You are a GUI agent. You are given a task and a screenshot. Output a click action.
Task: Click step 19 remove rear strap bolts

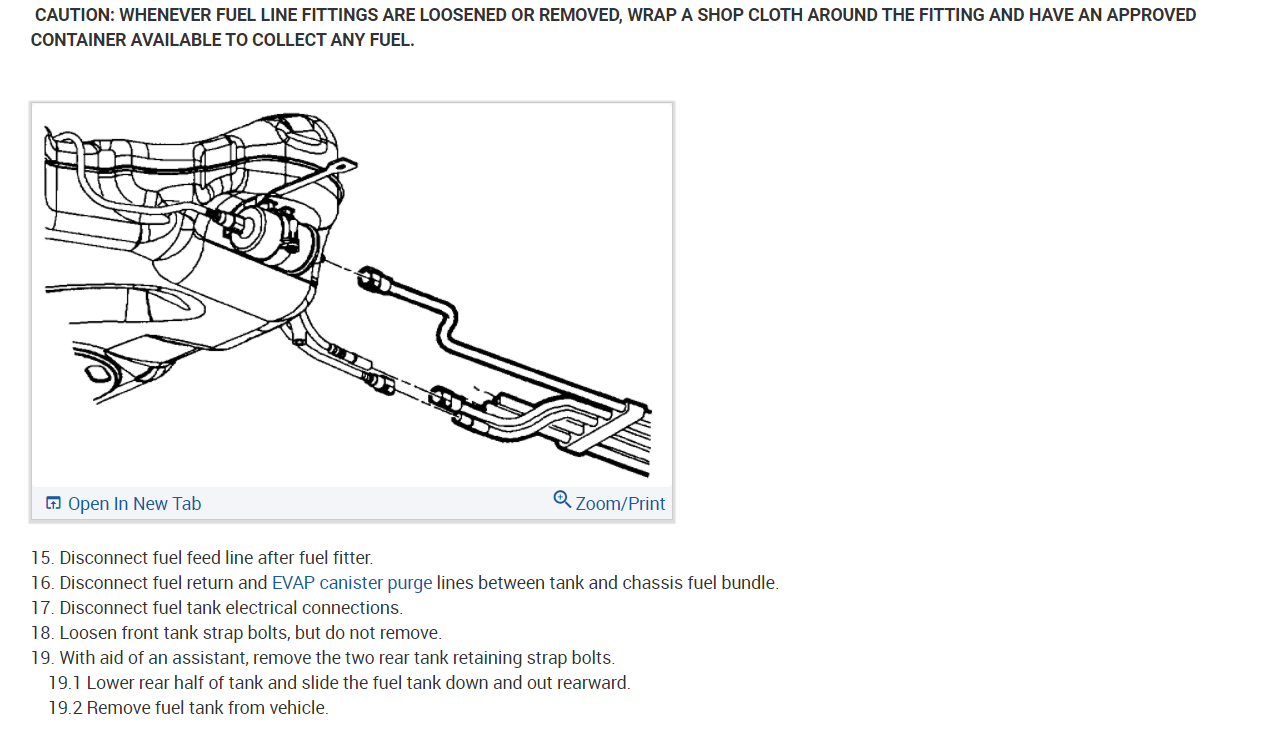tap(323, 658)
